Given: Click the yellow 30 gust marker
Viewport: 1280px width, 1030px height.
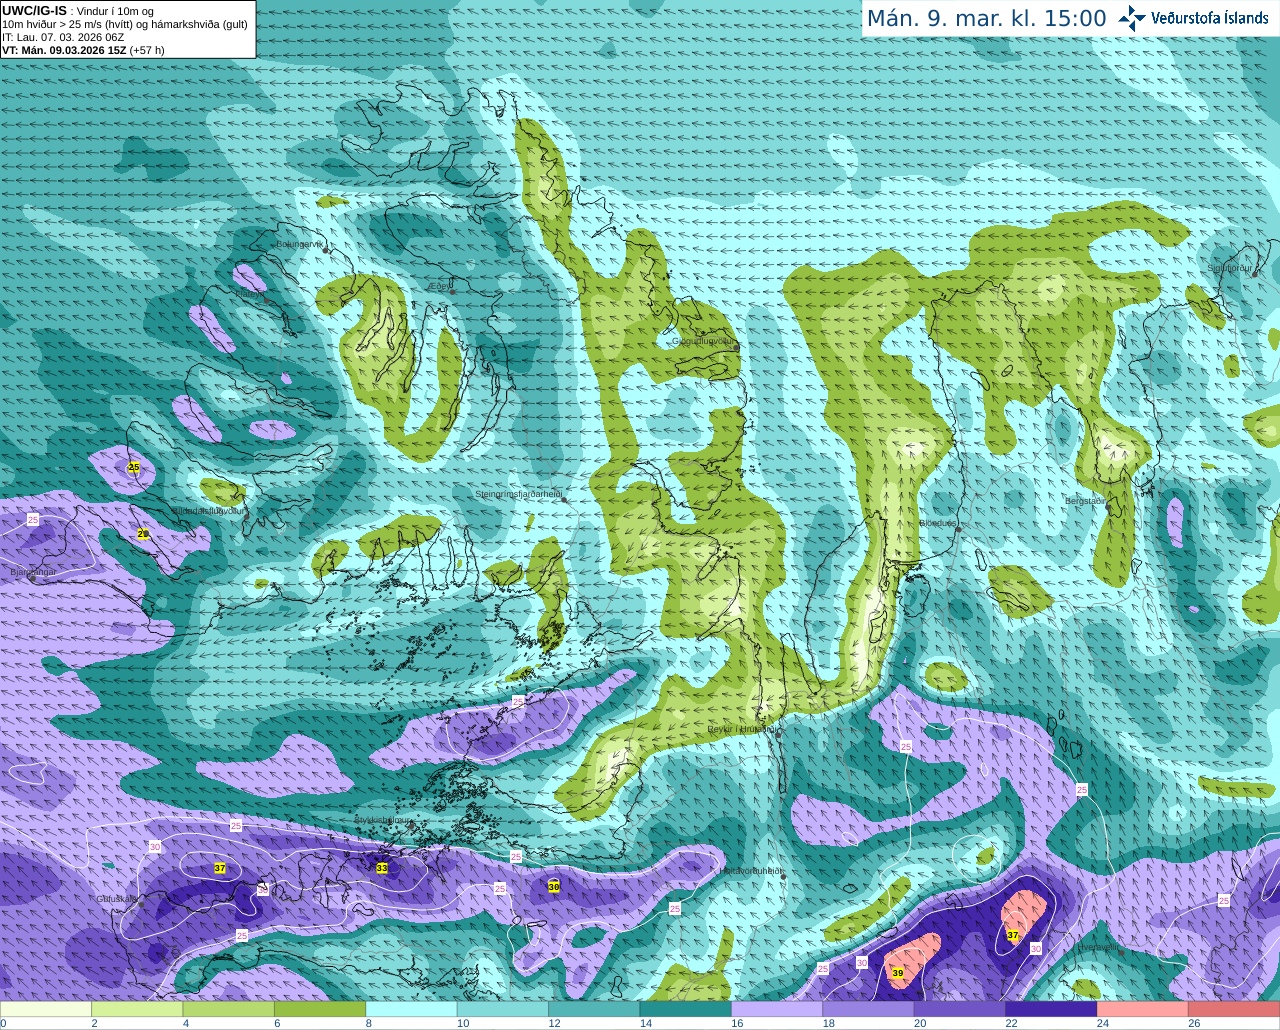Looking at the screenshot, I should click(554, 886).
